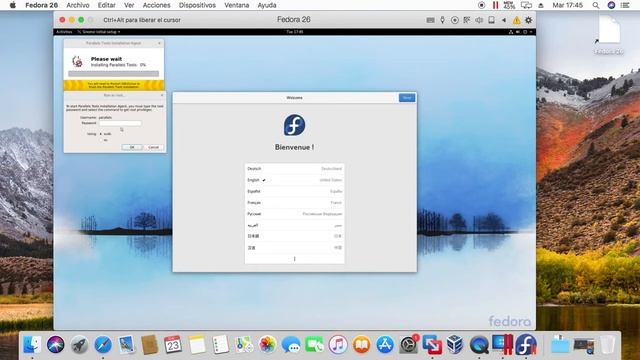
Task: Show more languages with the three dots
Action: click(x=294, y=259)
